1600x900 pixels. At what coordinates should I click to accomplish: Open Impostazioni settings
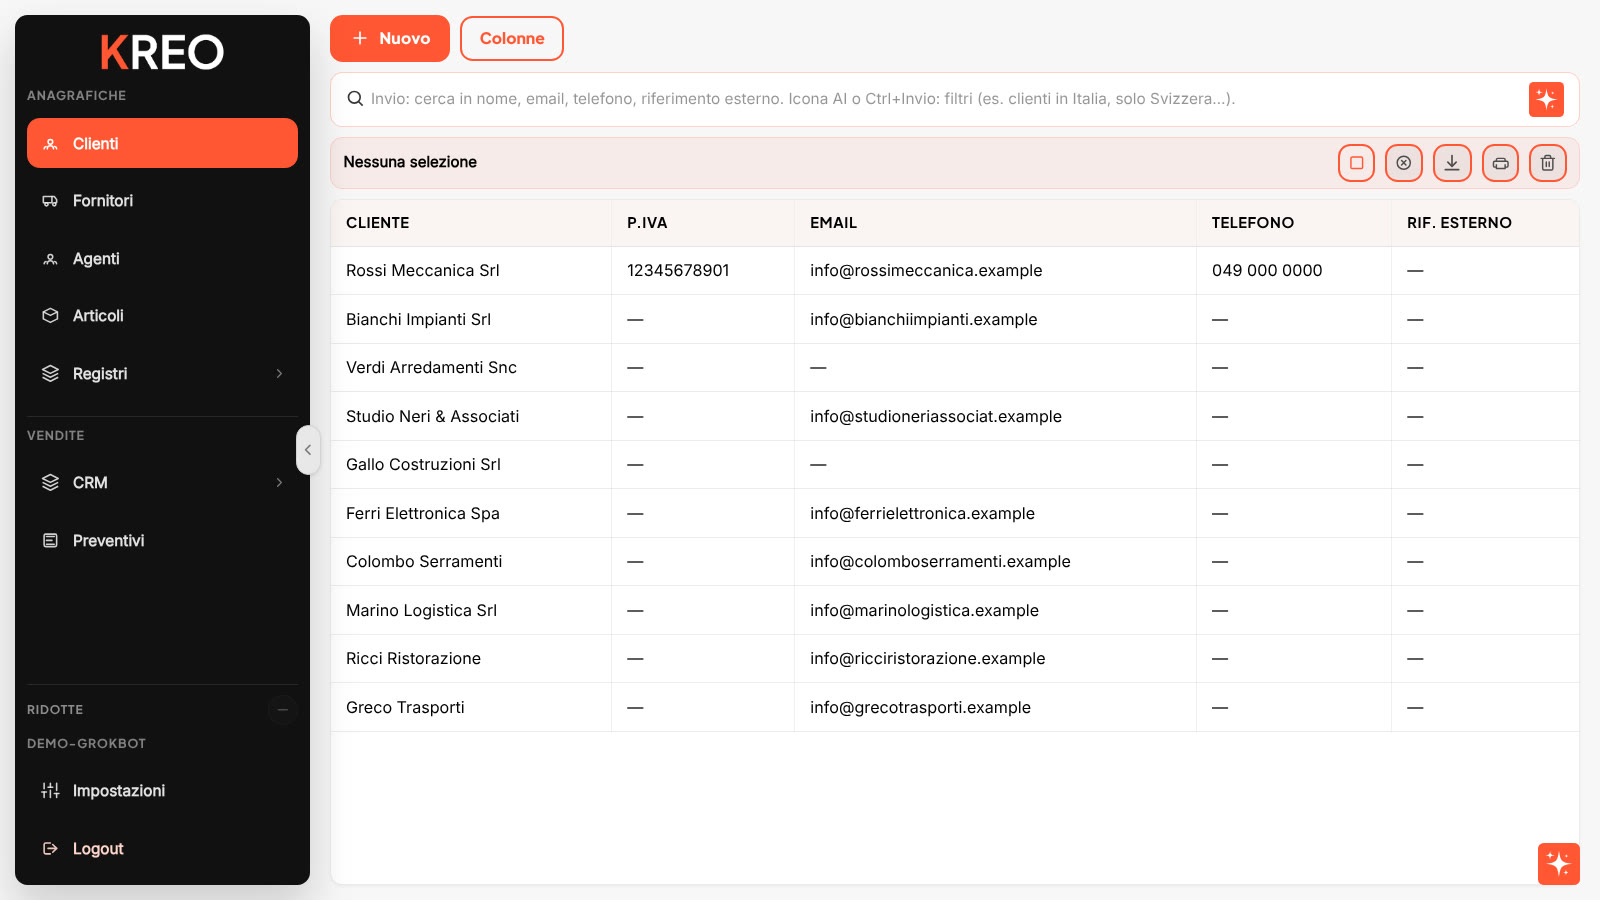click(x=162, y=791)
